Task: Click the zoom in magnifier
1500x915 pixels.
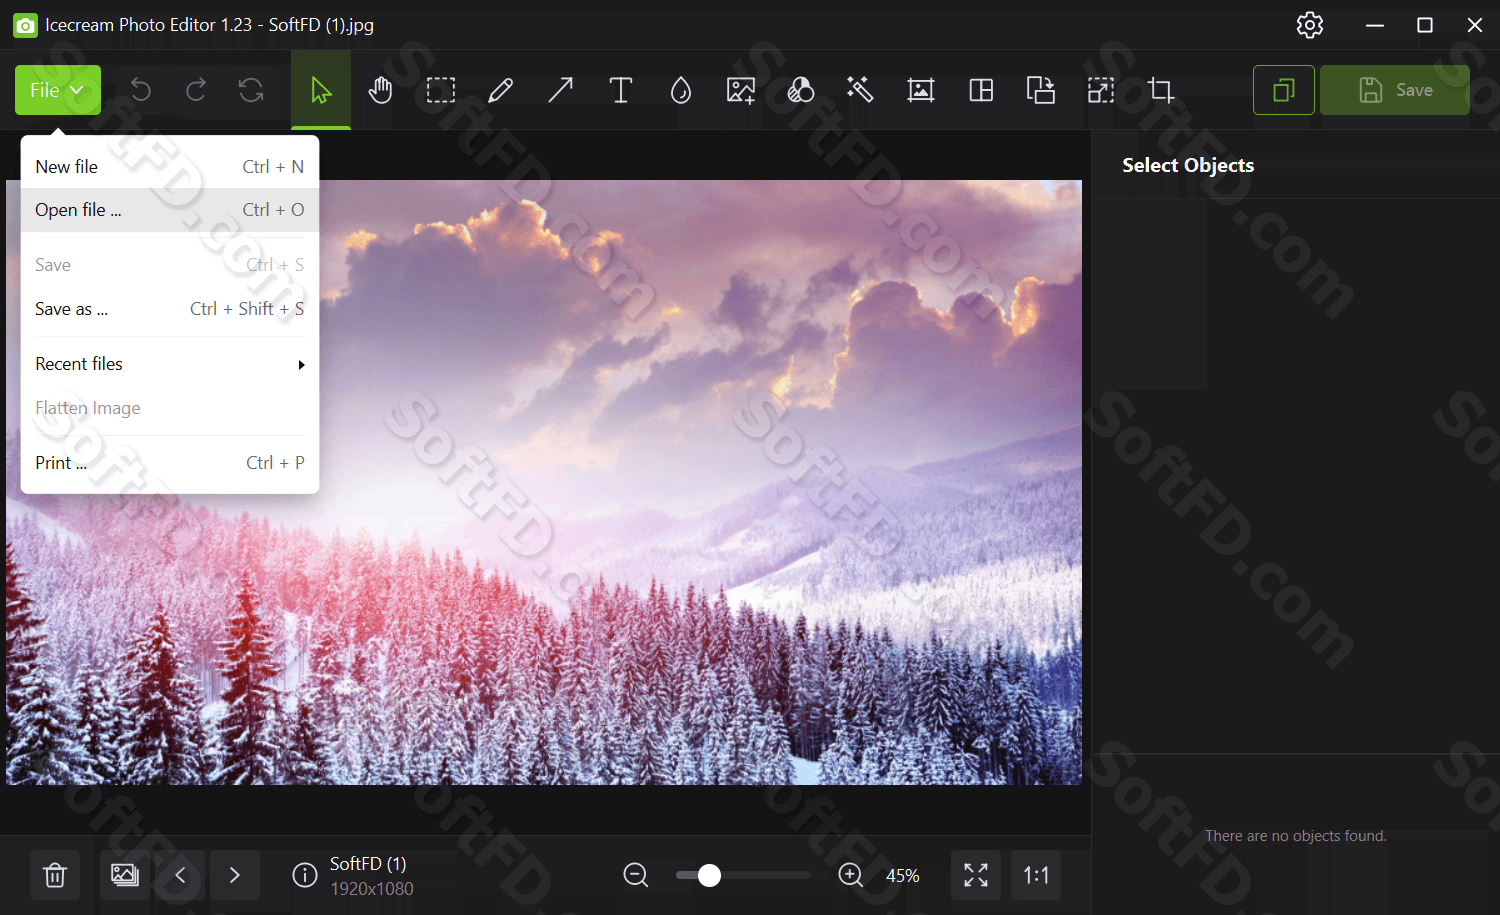Action: [851, 876]
